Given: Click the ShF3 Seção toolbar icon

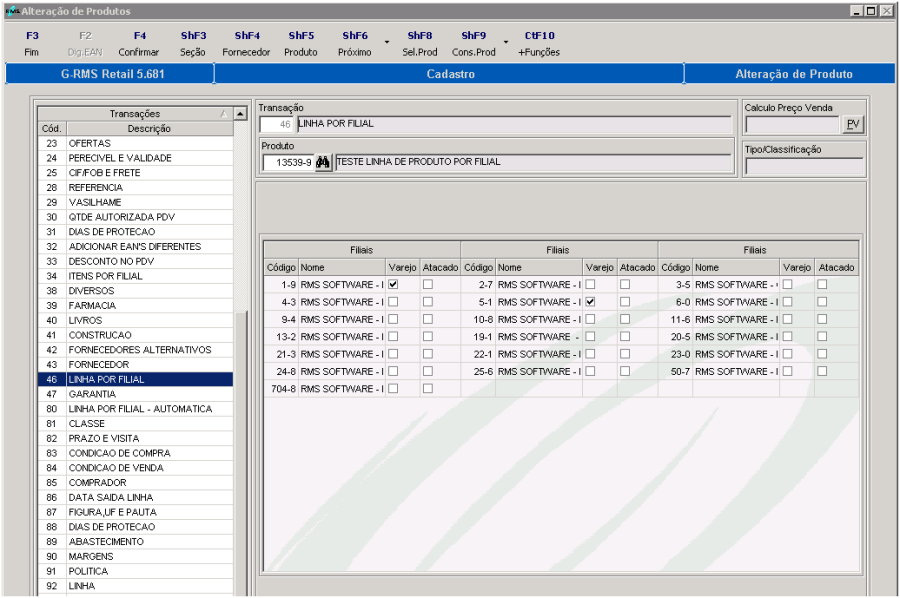Looking at the screenshot, I should pyautogui.click(x=192, y=43).
